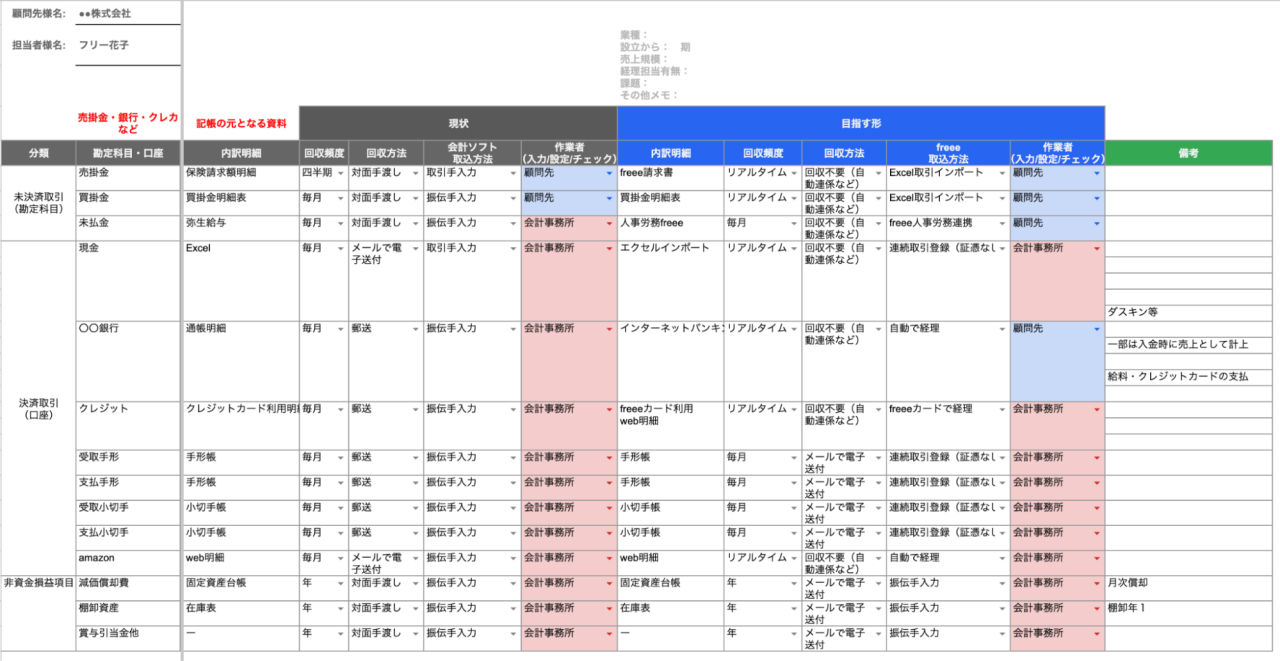Open the 郵送 dropdown in the 支払小切手 row
1280x661 pixels.
pos(416,533)
